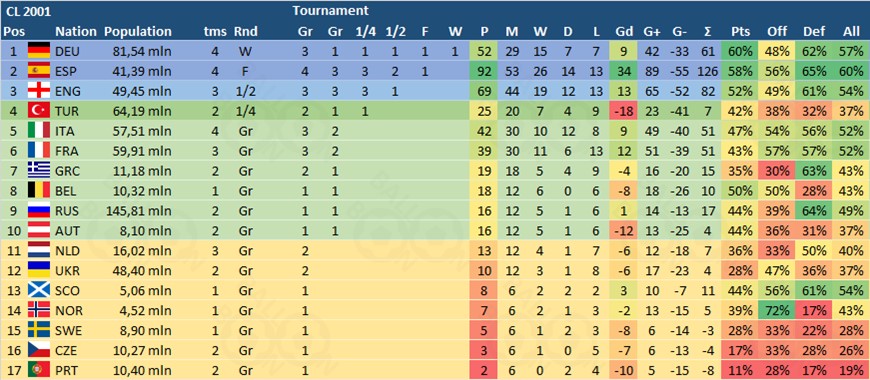Click the Portugal flag icon
870x380 pixels.
39,371
